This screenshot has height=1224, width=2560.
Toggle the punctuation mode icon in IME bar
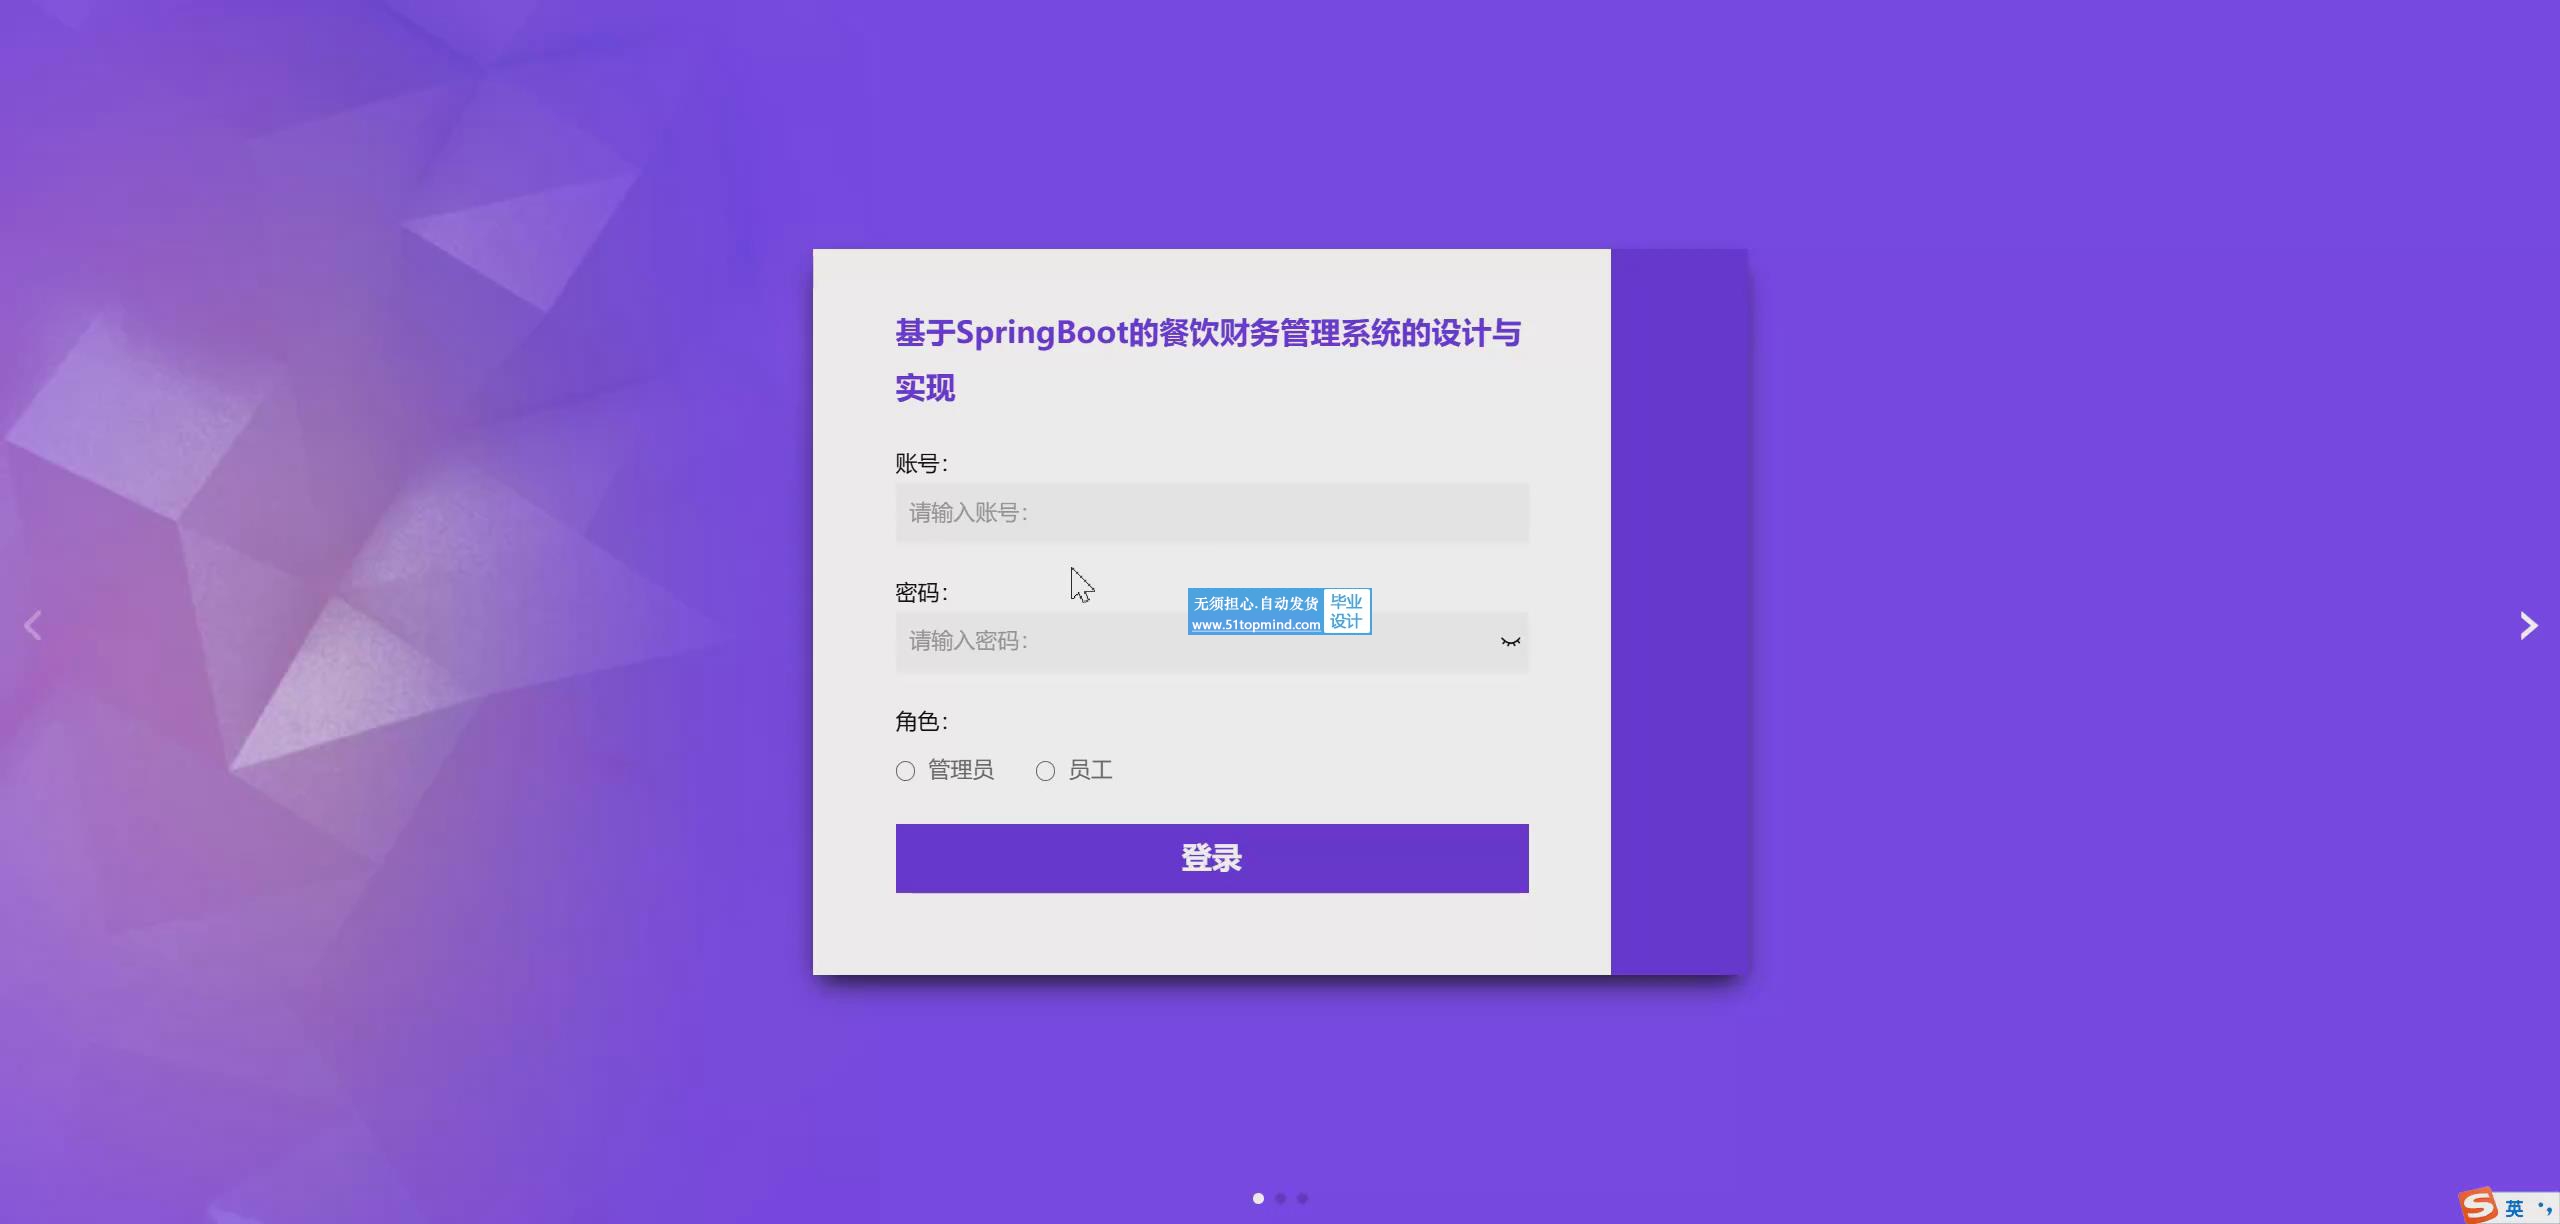coord(2544,1208)
